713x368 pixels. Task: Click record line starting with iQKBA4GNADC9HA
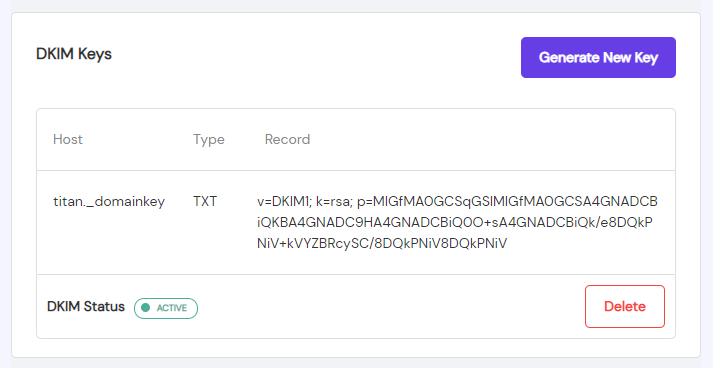pyautogui.click(x=455, y=222)
